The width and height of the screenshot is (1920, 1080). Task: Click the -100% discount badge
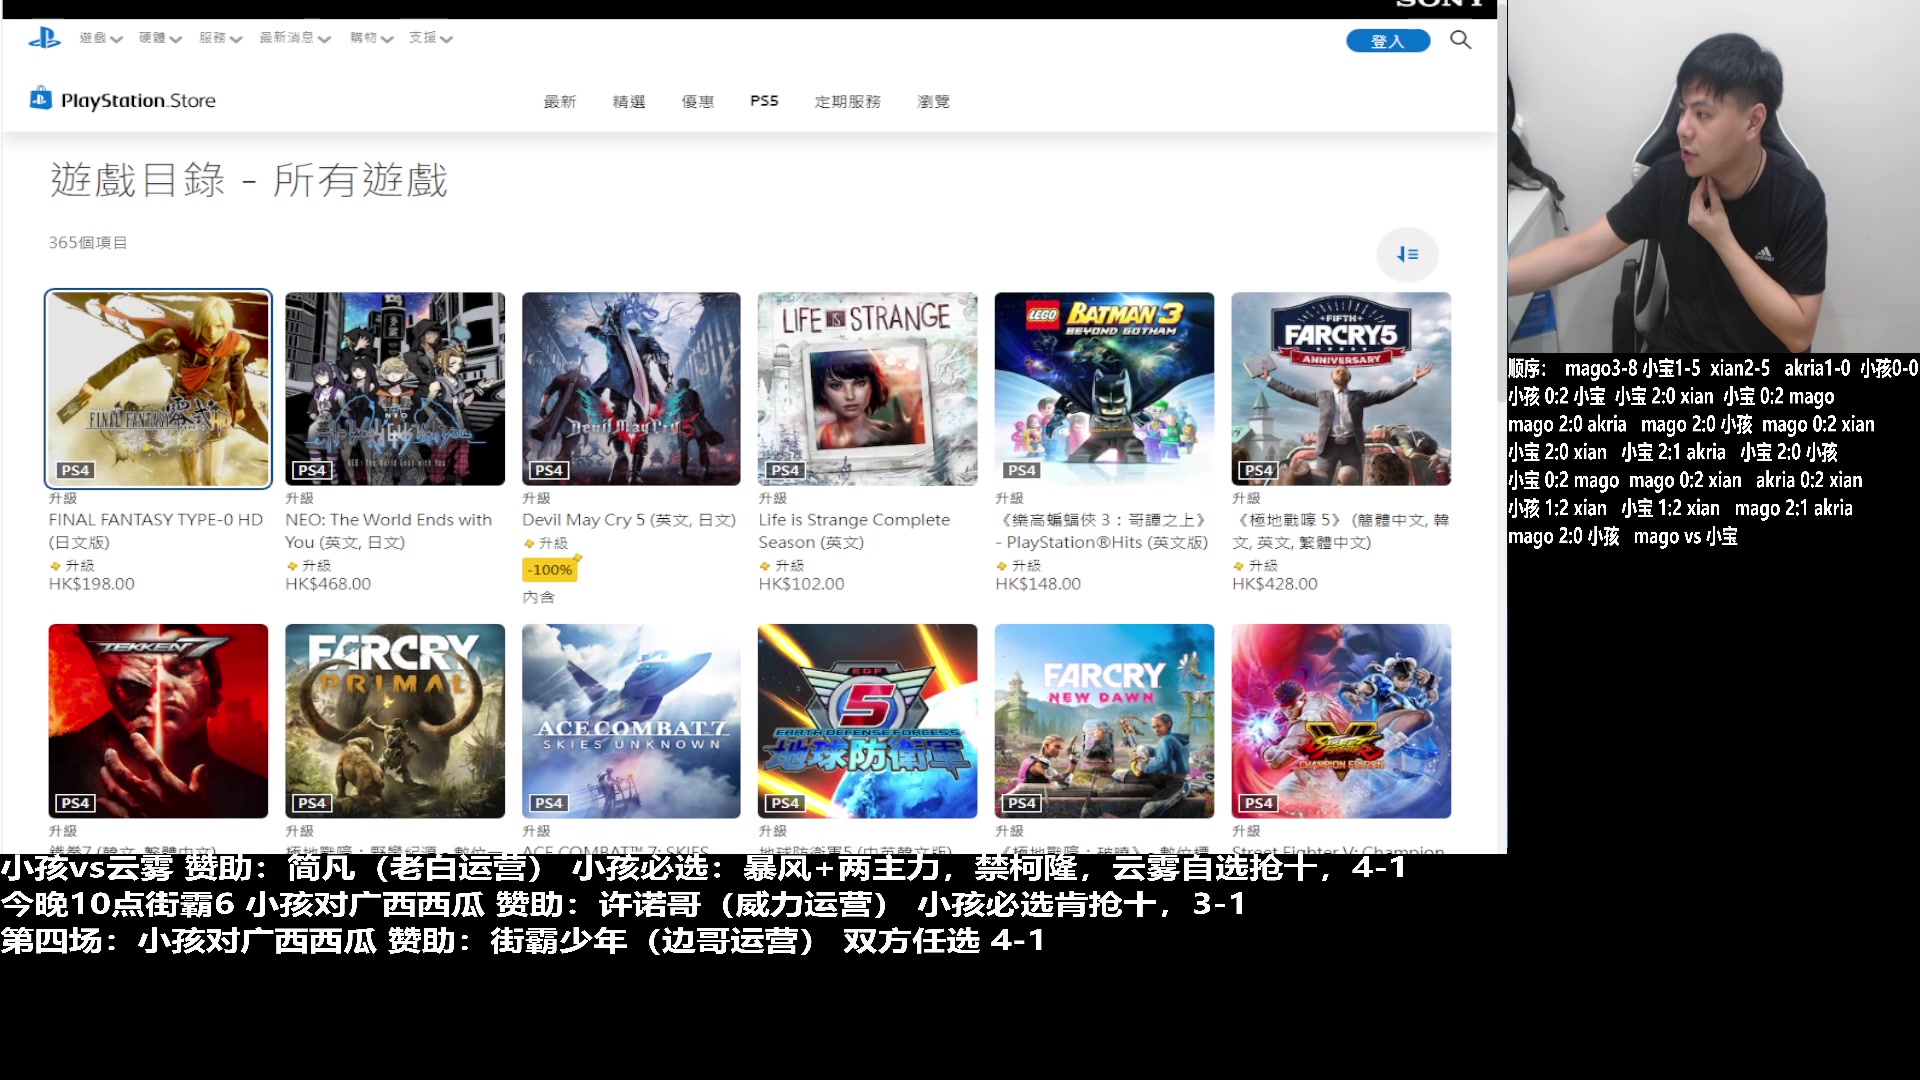click(x=549, y=569)
